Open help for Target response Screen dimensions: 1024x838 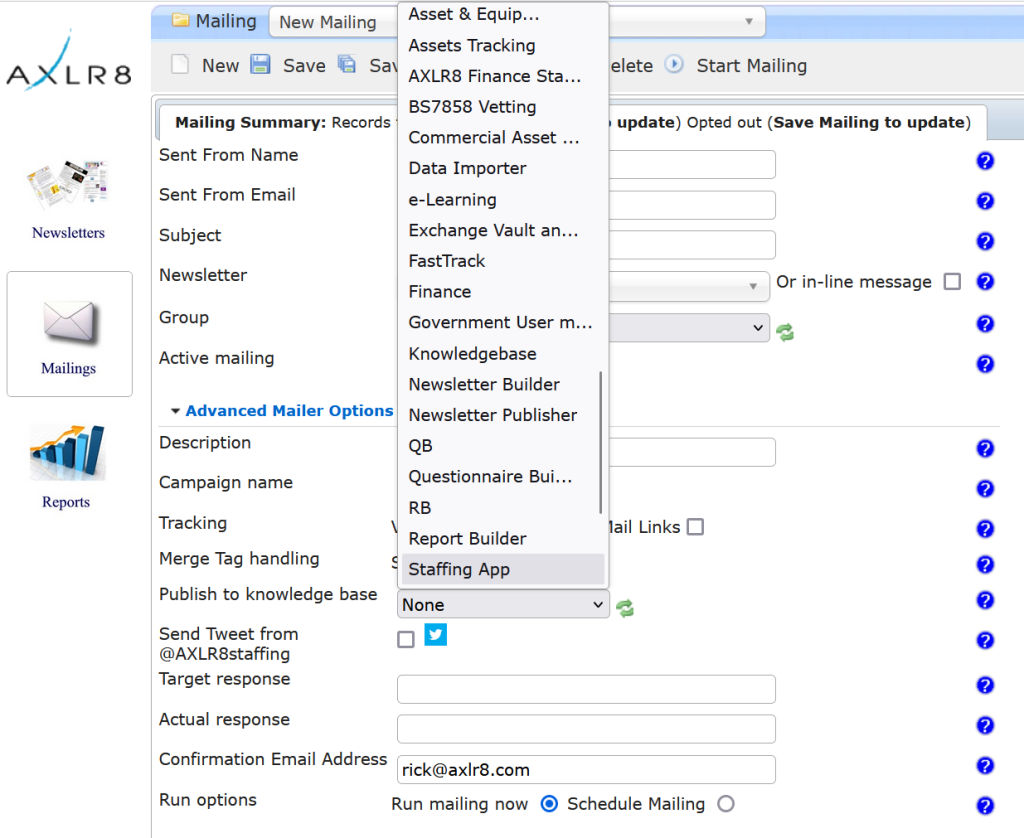coord(985,685)
